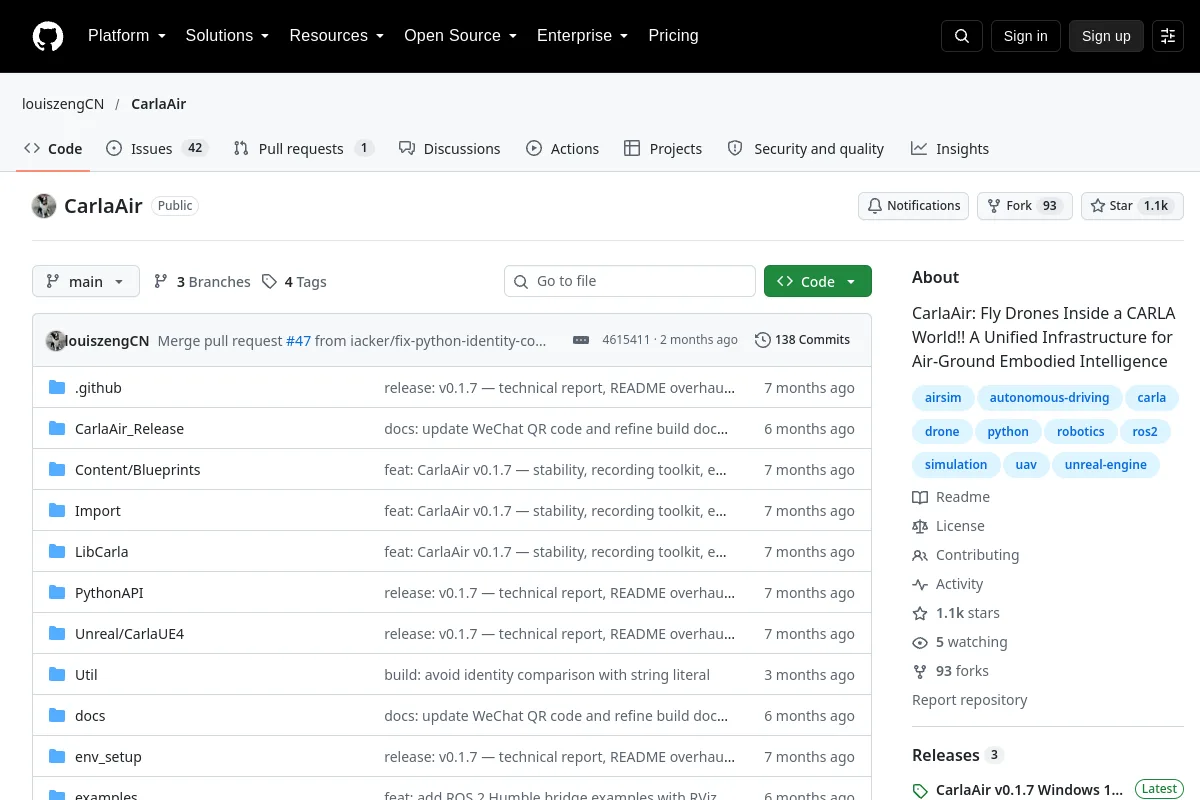
Task: Select the python topic tag
Action: click(1008, 432)
